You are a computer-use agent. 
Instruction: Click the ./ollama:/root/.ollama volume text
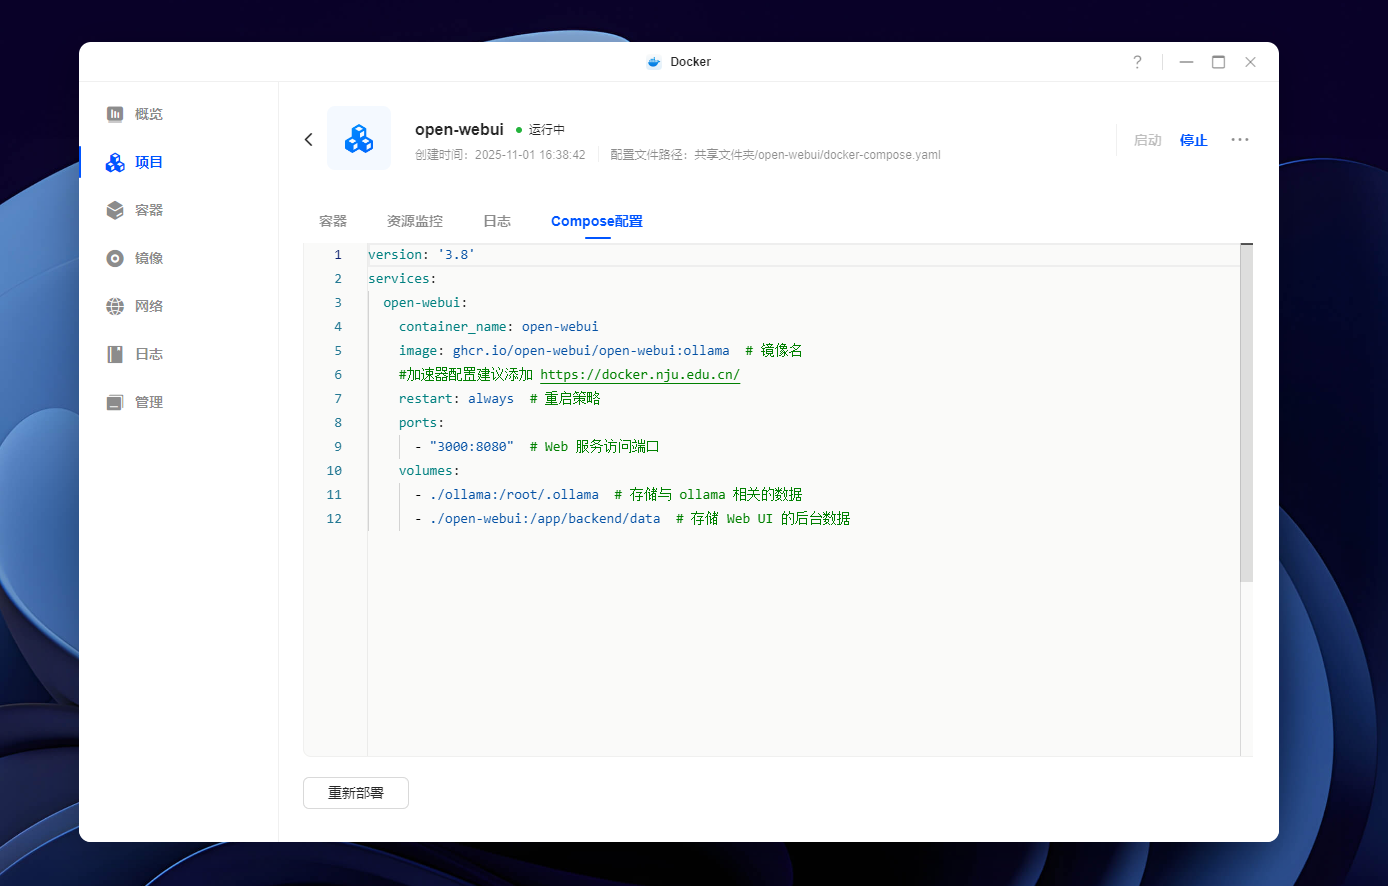(514, 495)
